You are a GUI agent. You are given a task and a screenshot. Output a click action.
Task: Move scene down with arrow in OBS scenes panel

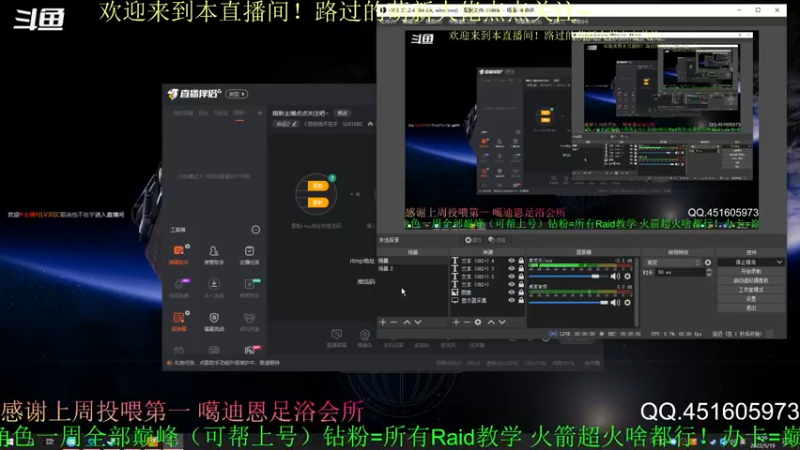[x=418, y=322]
